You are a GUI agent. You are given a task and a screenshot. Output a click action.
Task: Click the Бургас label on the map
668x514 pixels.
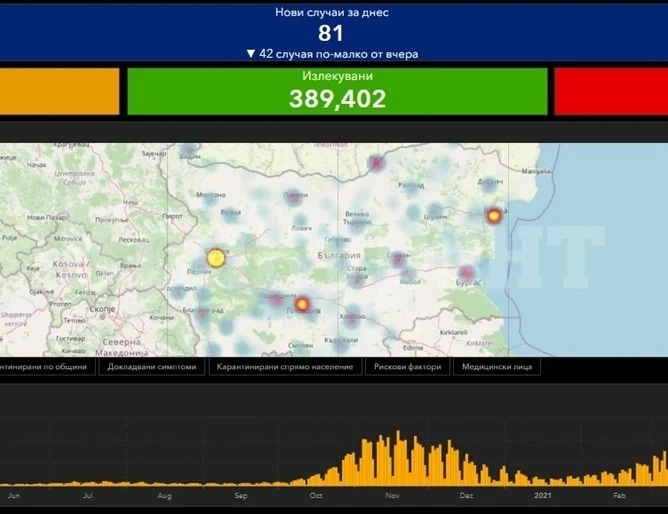pyautogui.click(x=468, y=282)
